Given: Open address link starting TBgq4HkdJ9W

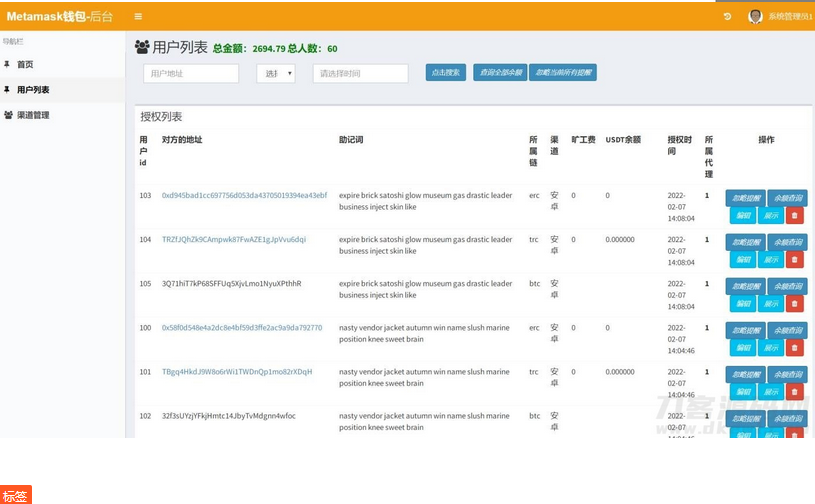Looking at the screenshot, I should (x=237, y=372).
